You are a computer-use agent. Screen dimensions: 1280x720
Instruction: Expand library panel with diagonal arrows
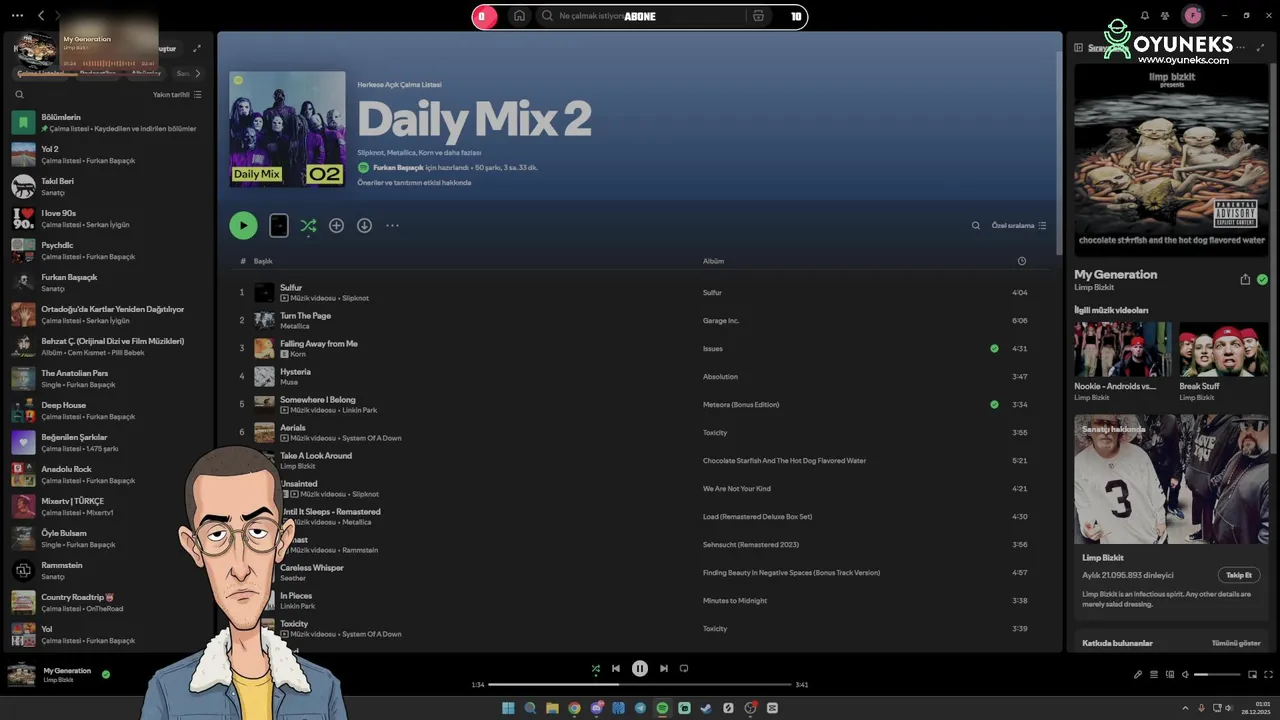click(197, 48)
